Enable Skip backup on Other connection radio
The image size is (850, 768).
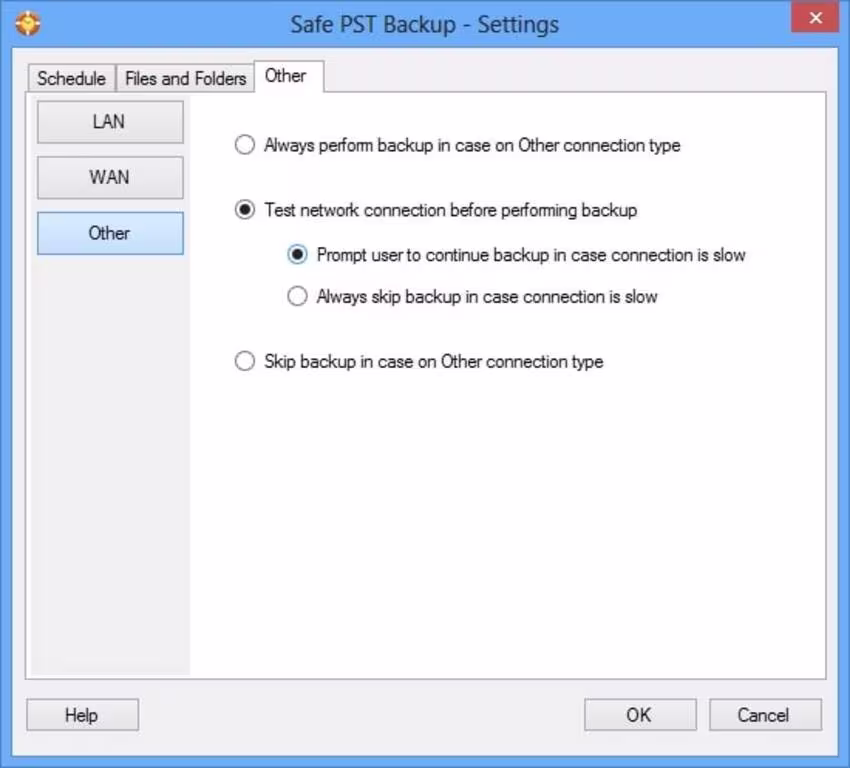tap(245, 361)
